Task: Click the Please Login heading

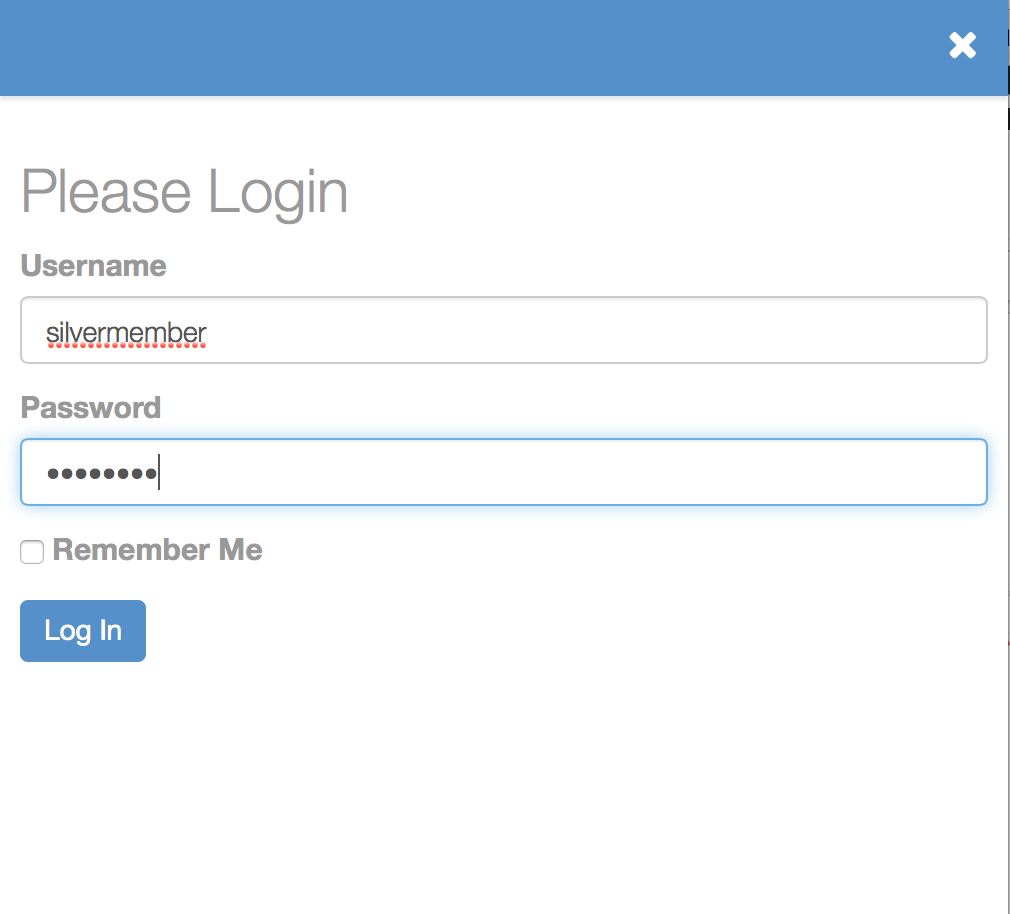Action: tap(184, 192)
